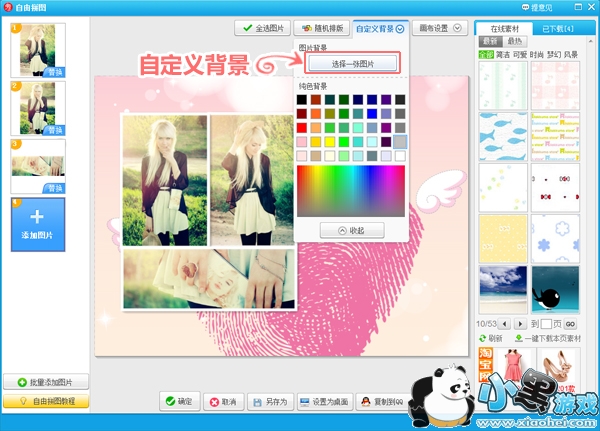600x431 pixels.
Task: Click the red 取消 cancel button
Action: [x=223, y=402]
